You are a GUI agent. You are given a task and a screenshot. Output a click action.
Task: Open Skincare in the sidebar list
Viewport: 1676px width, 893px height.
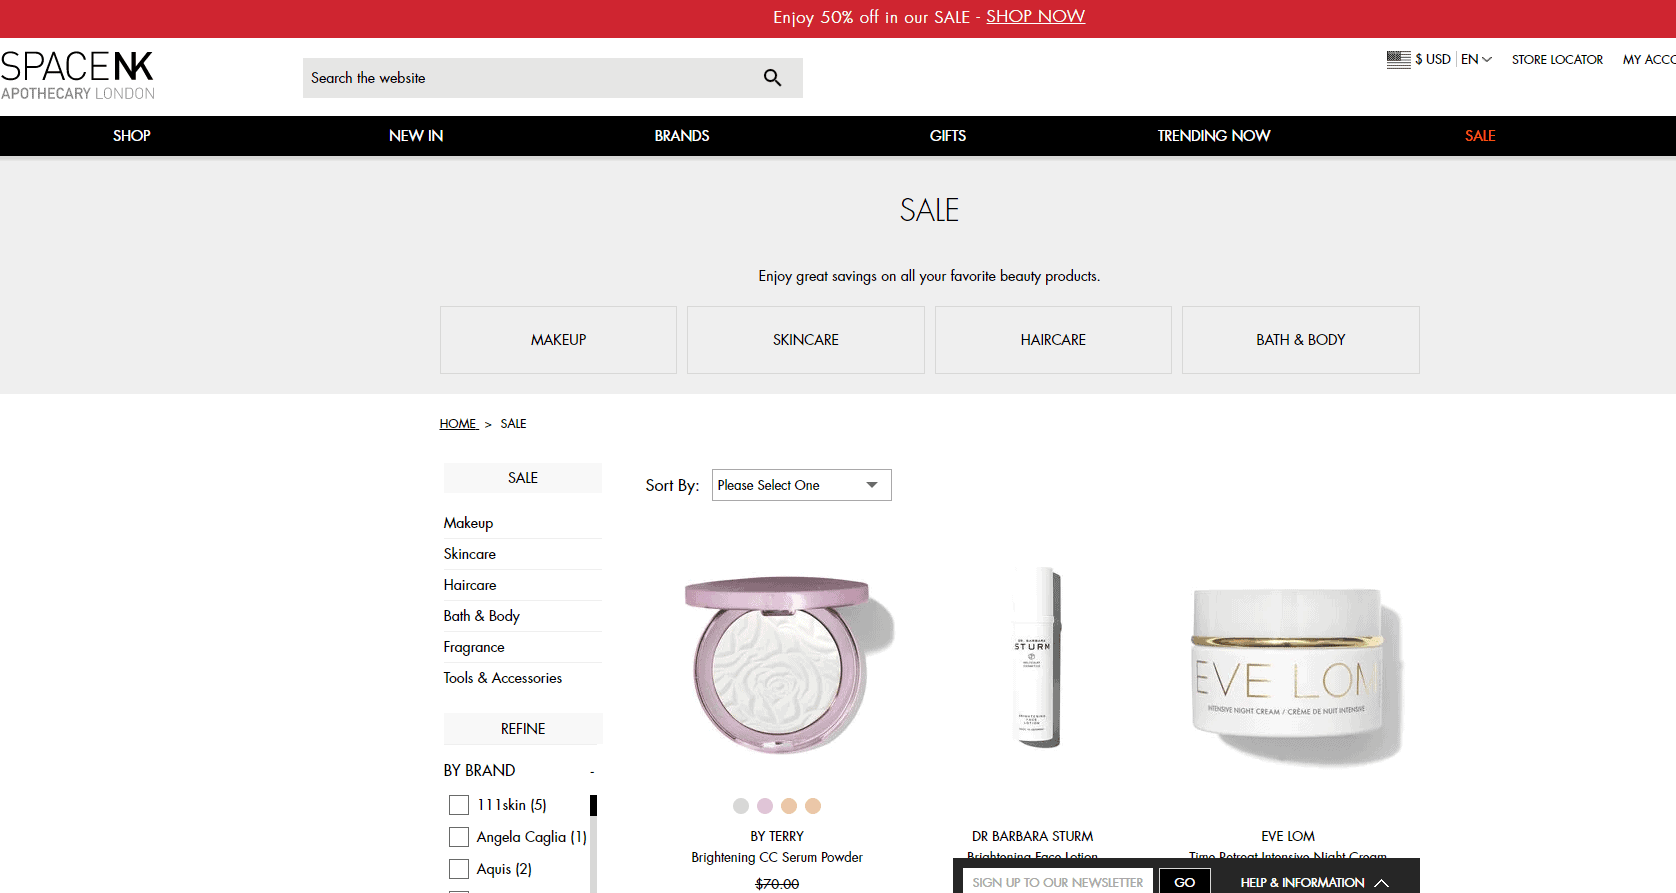[x=470, y=554]
